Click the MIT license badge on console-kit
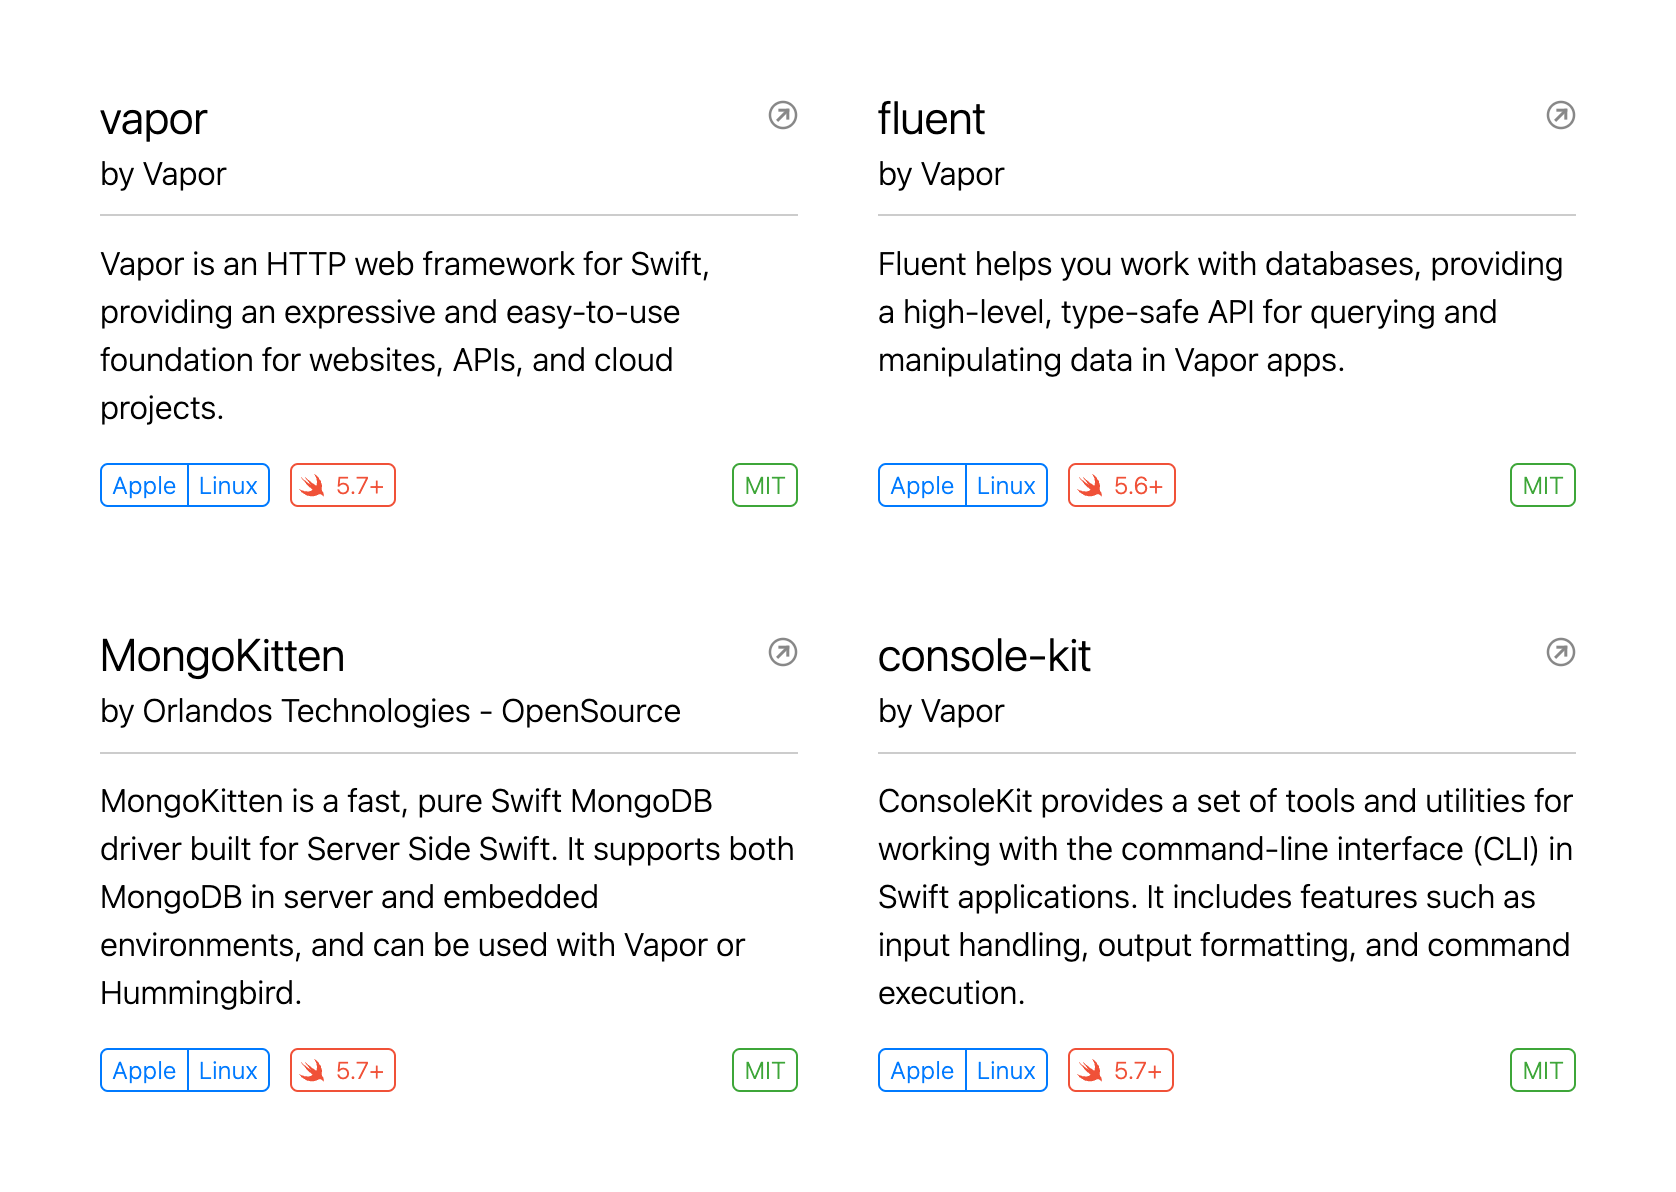 [x=1542, y=1071]
